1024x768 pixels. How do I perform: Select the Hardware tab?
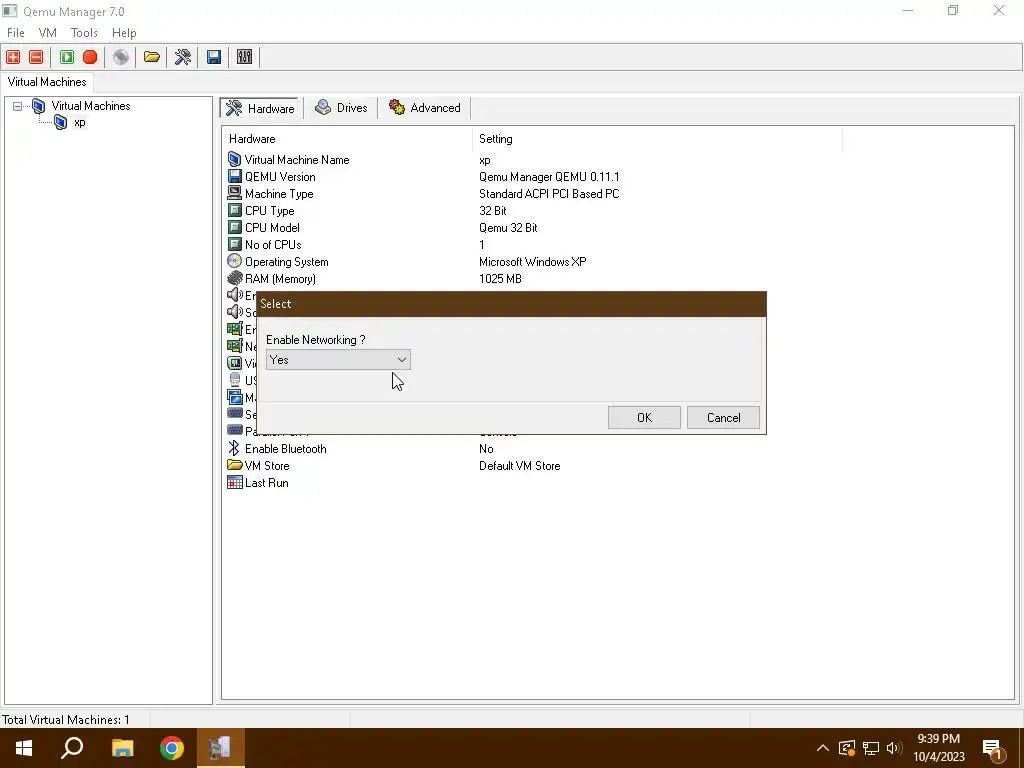tap(261, 108)
